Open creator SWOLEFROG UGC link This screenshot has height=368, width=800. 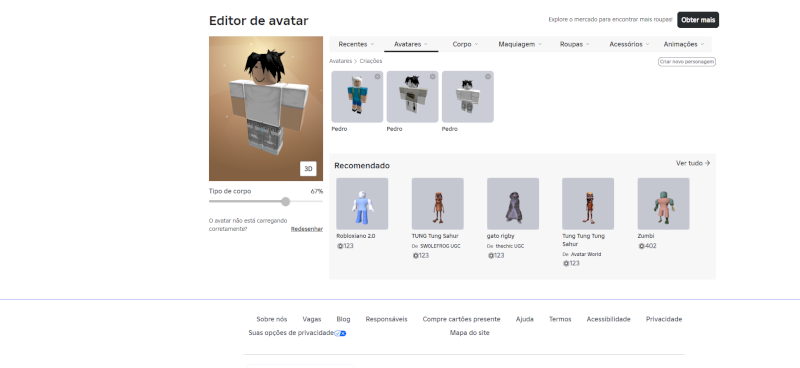440,246
